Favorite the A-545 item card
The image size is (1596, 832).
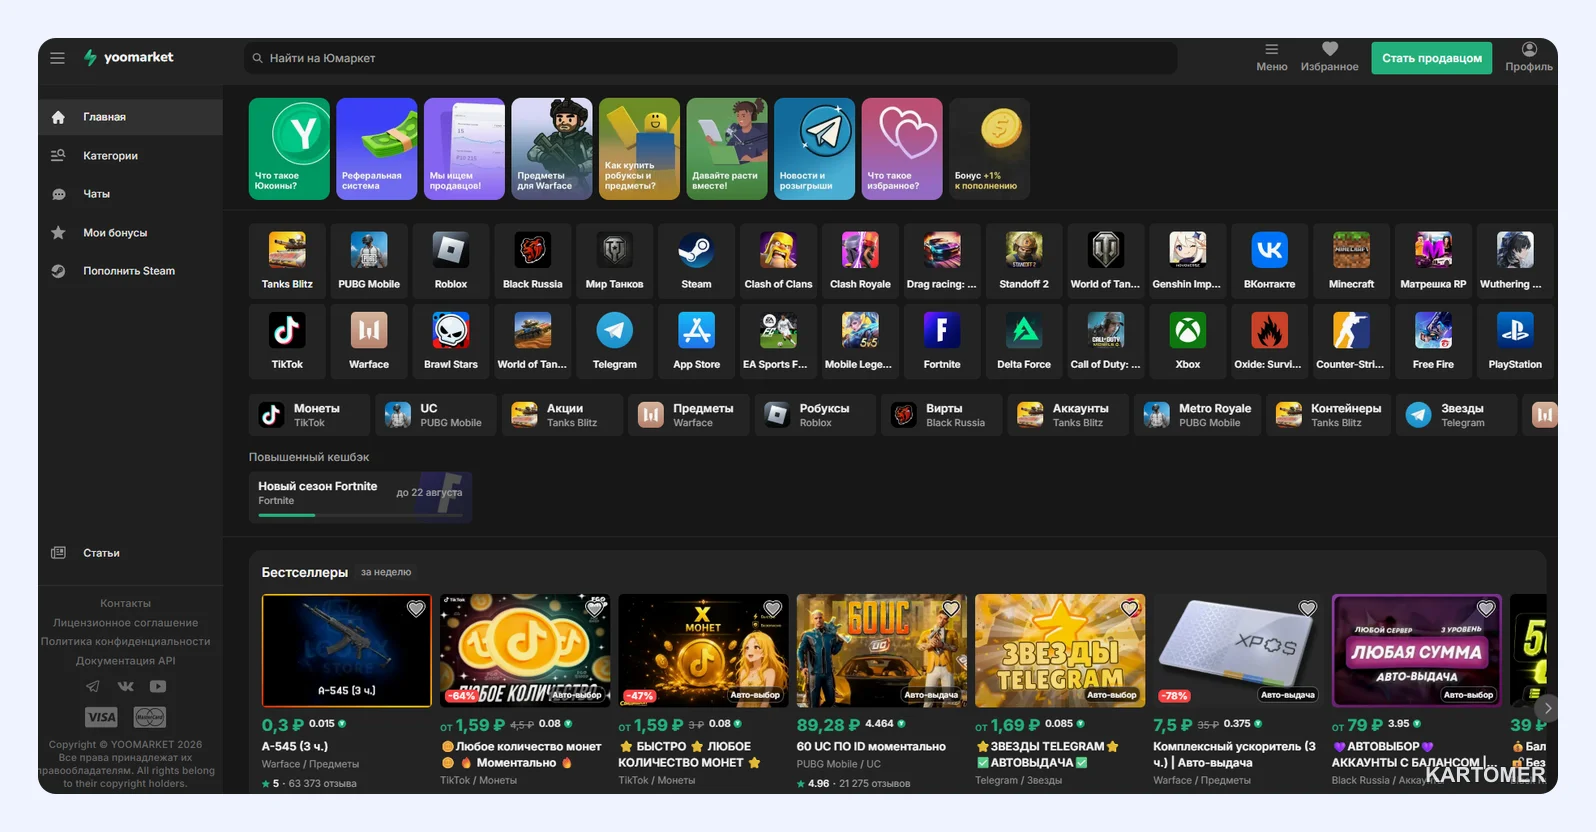(x=416, y=608)
